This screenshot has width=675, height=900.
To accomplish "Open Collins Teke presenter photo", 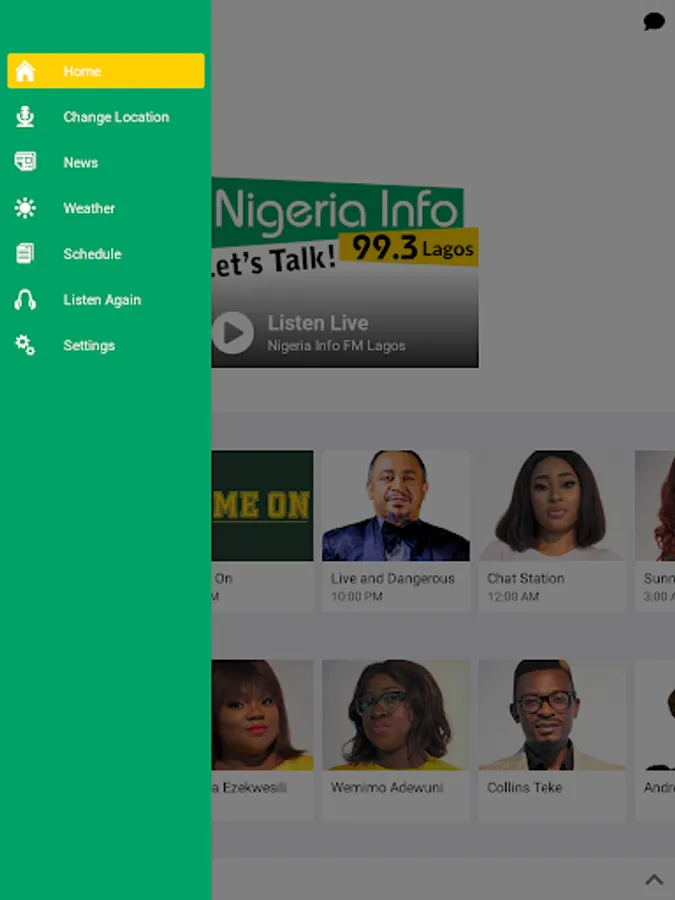I will (x=552, y=715).
